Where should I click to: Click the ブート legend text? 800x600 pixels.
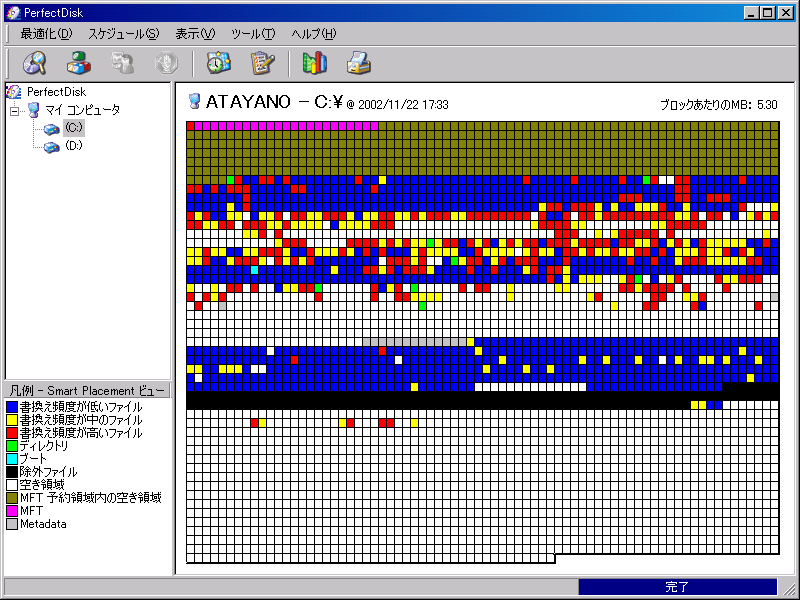33,459
